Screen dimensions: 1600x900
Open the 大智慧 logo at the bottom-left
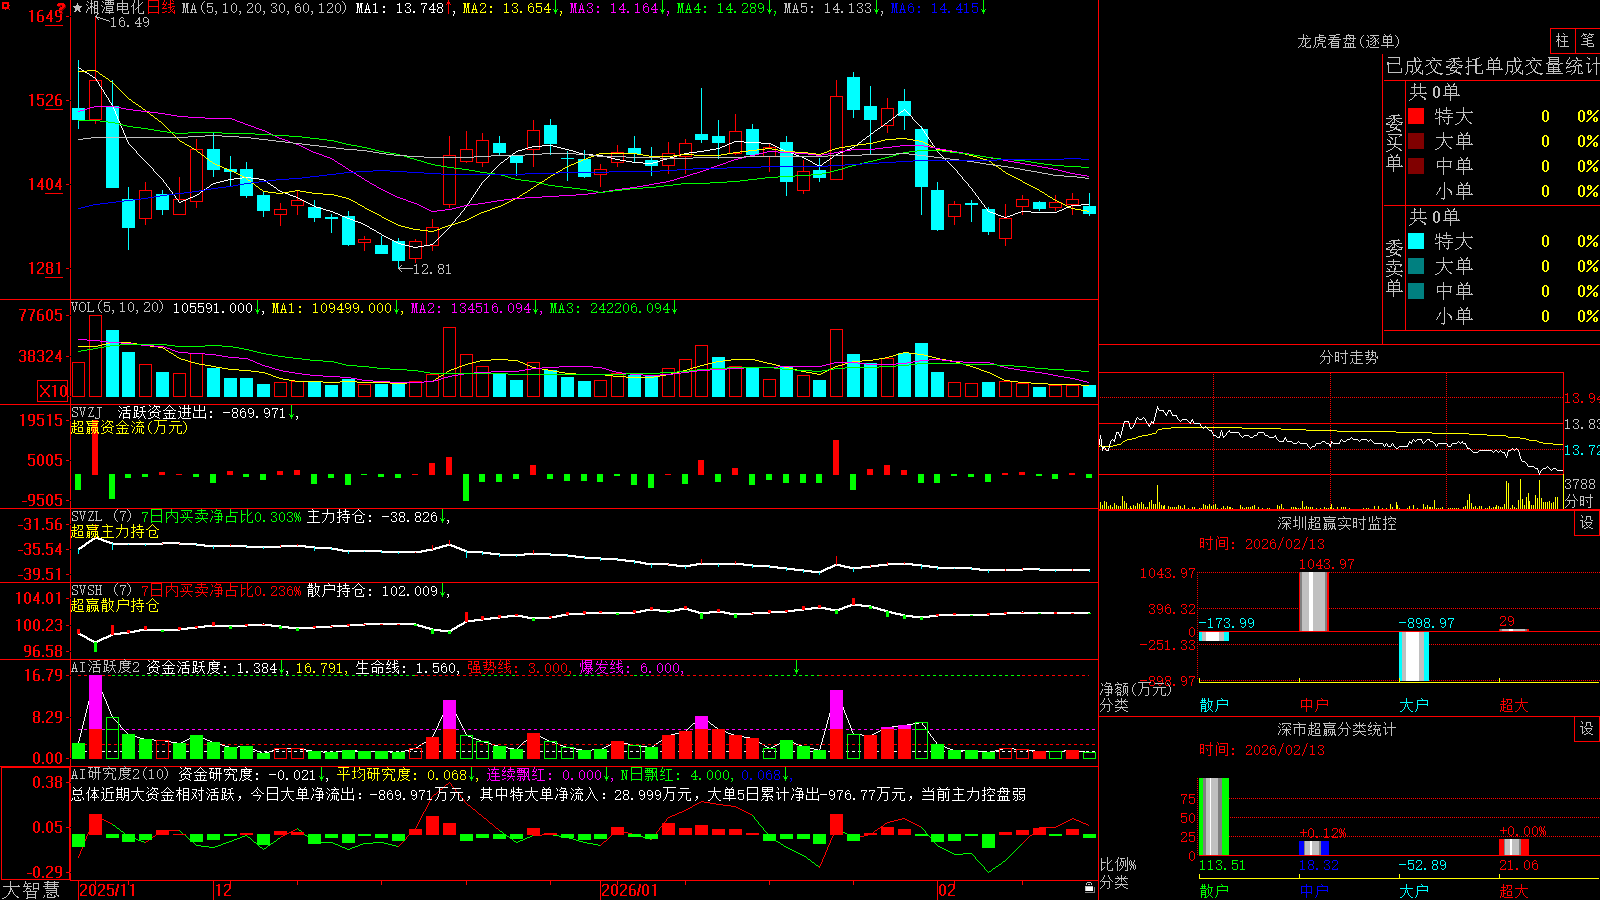(31, 889)
